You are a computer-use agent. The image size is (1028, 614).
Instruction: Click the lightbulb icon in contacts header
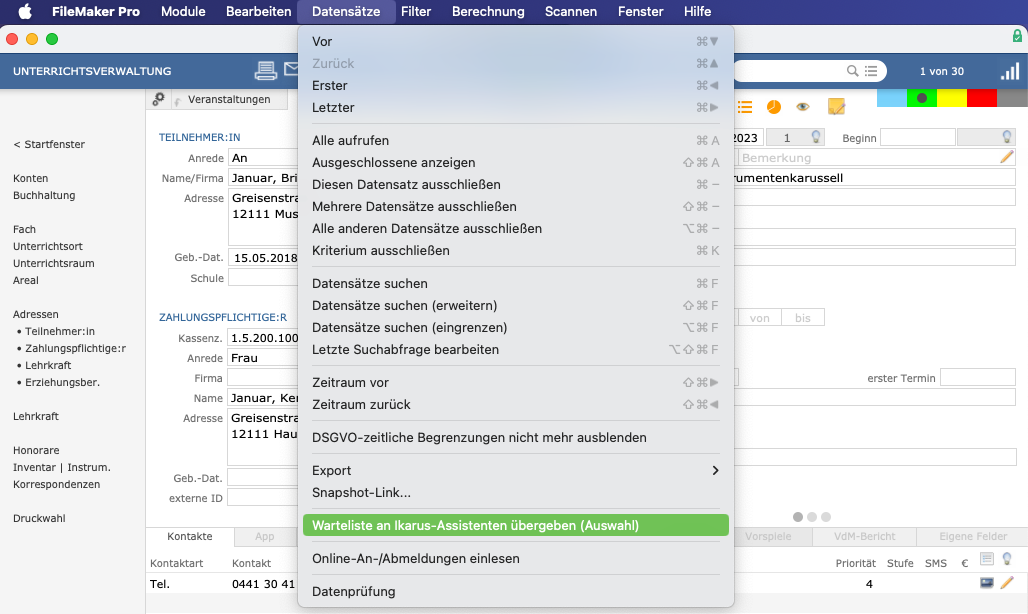(x=1007, y=559)
